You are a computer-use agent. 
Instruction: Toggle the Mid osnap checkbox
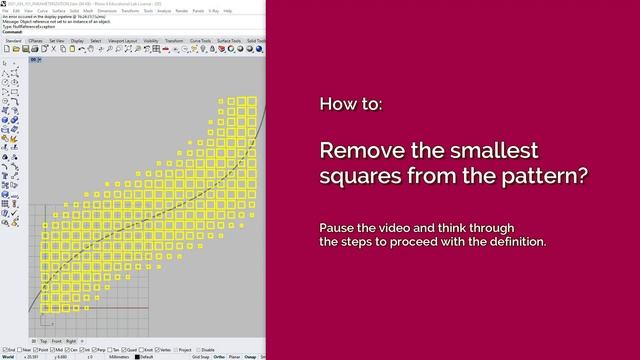[53, 350]
